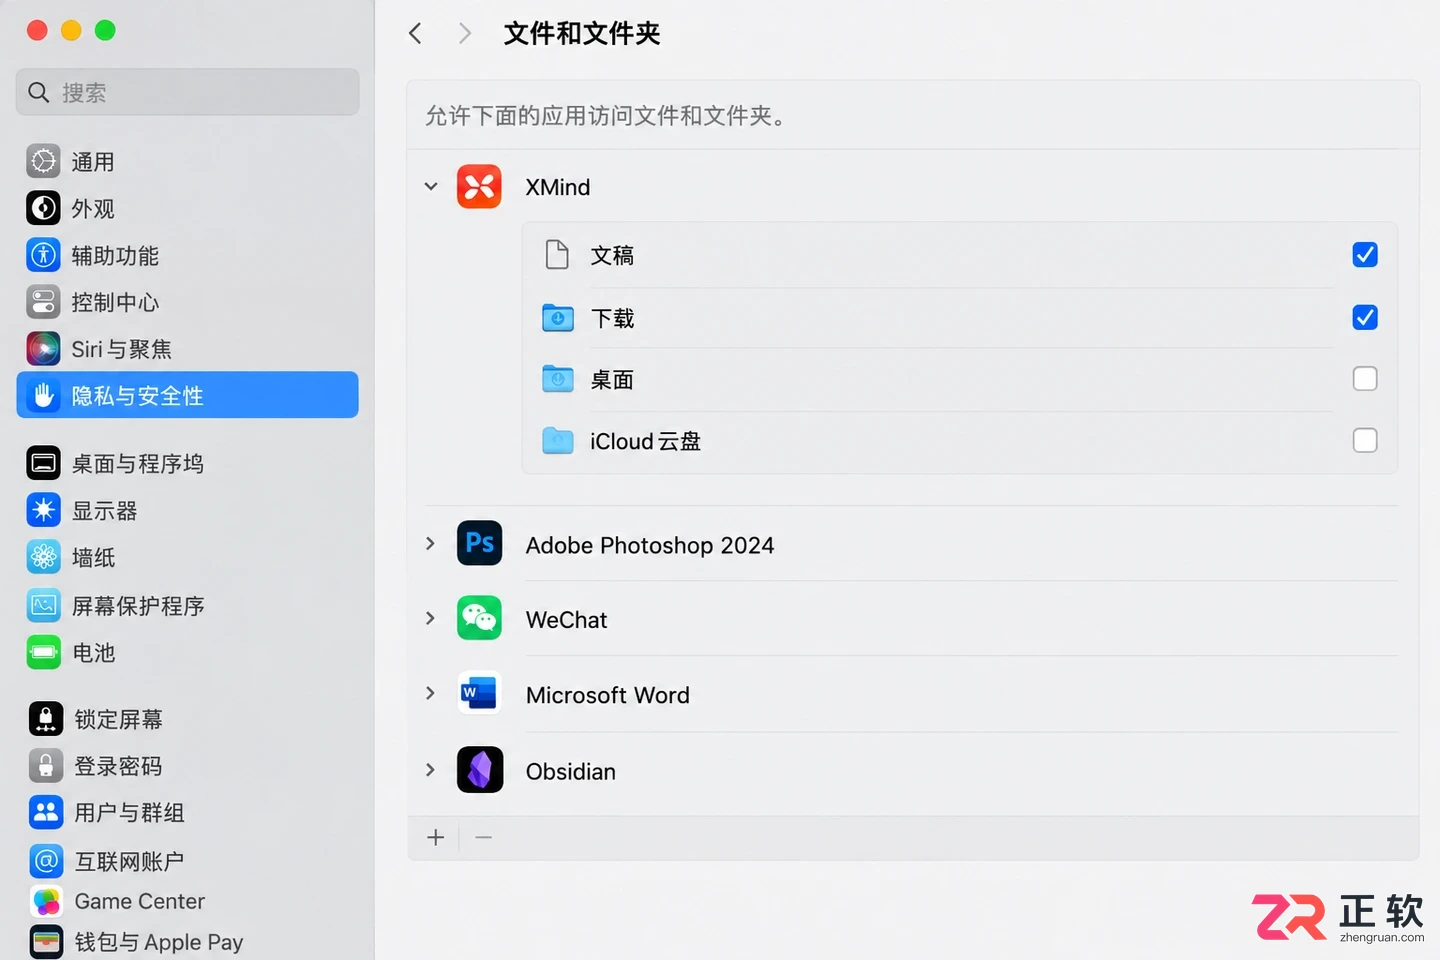Click the 桌面 folder icon
1440x960 pixels.
point(558,379)
